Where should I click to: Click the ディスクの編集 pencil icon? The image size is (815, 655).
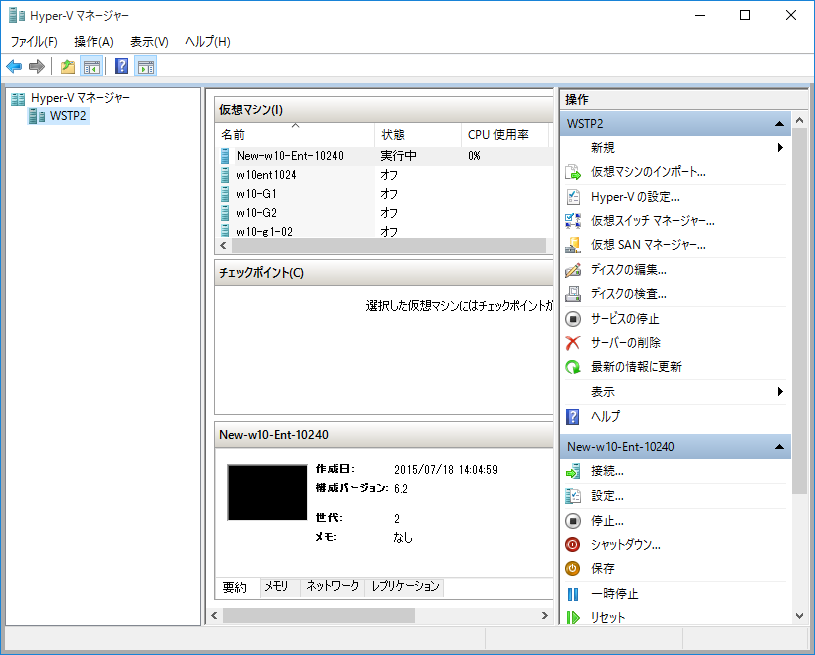[573, 270]
